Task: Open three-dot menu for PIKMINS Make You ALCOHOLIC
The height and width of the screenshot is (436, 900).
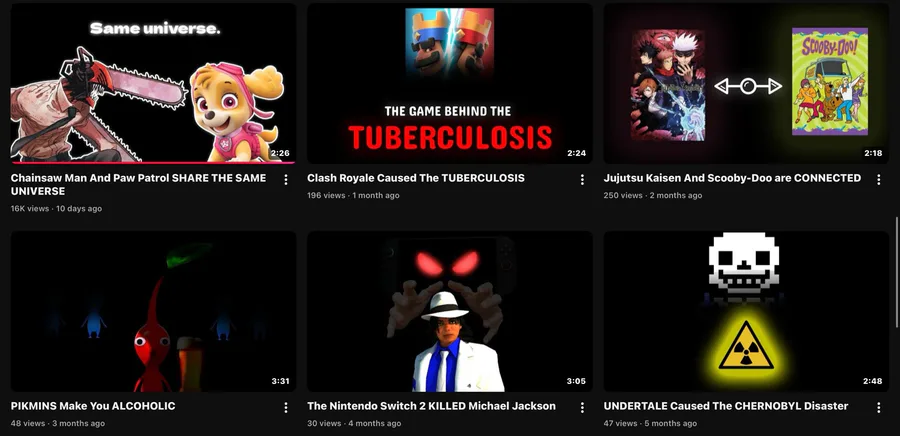Action: pyautogui.click(x=286, y=407)
